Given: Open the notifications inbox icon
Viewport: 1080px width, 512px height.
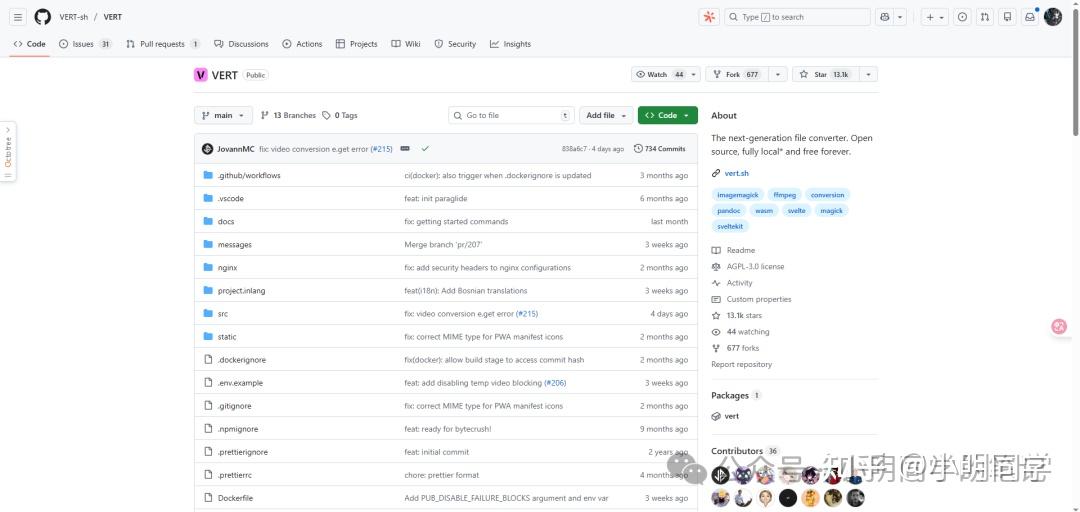Looking at the screenshot, I should tap(1029, 17).
